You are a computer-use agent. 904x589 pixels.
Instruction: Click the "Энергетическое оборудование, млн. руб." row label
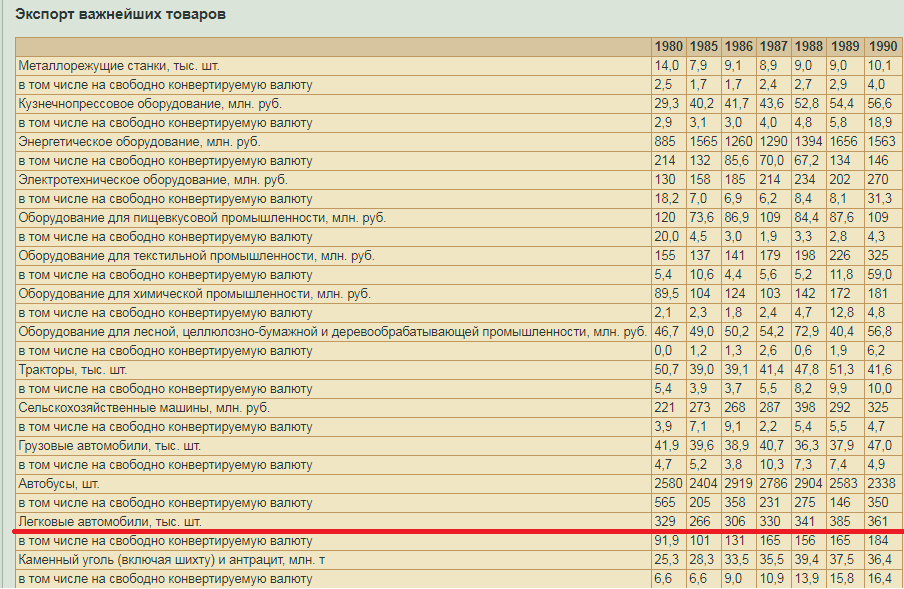pos(139,142)
